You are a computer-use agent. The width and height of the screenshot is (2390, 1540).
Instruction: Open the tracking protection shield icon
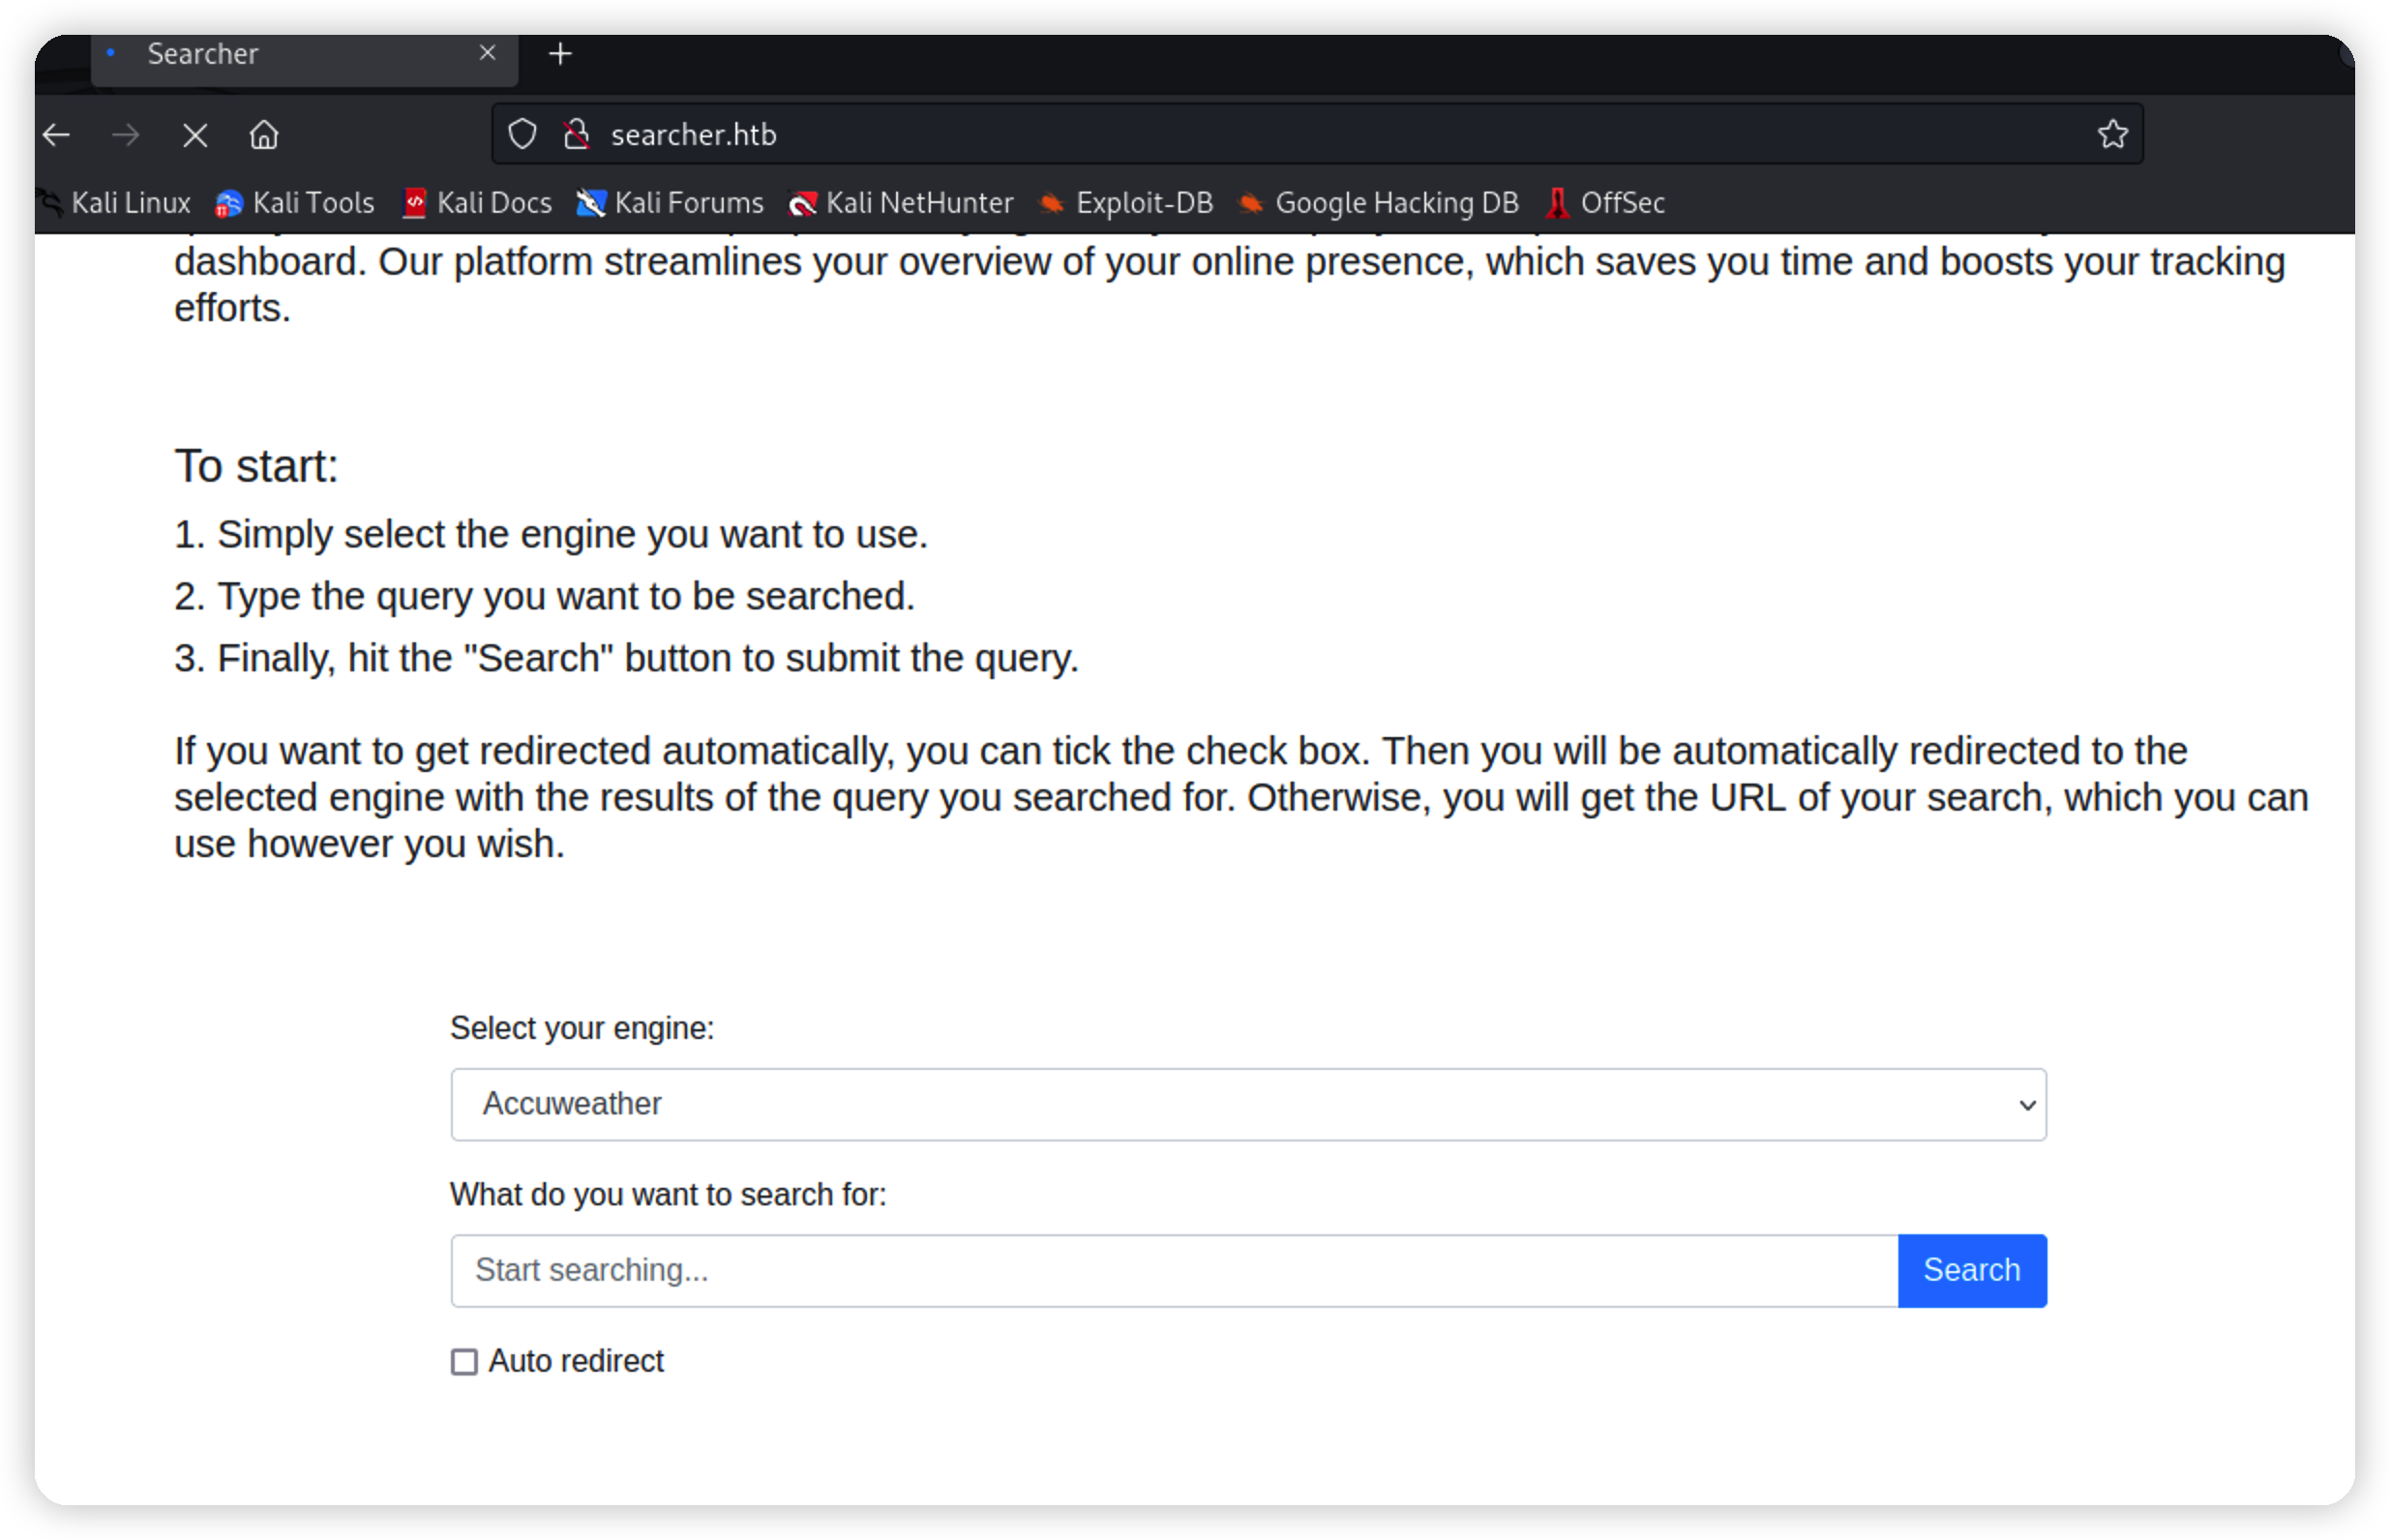523,134
